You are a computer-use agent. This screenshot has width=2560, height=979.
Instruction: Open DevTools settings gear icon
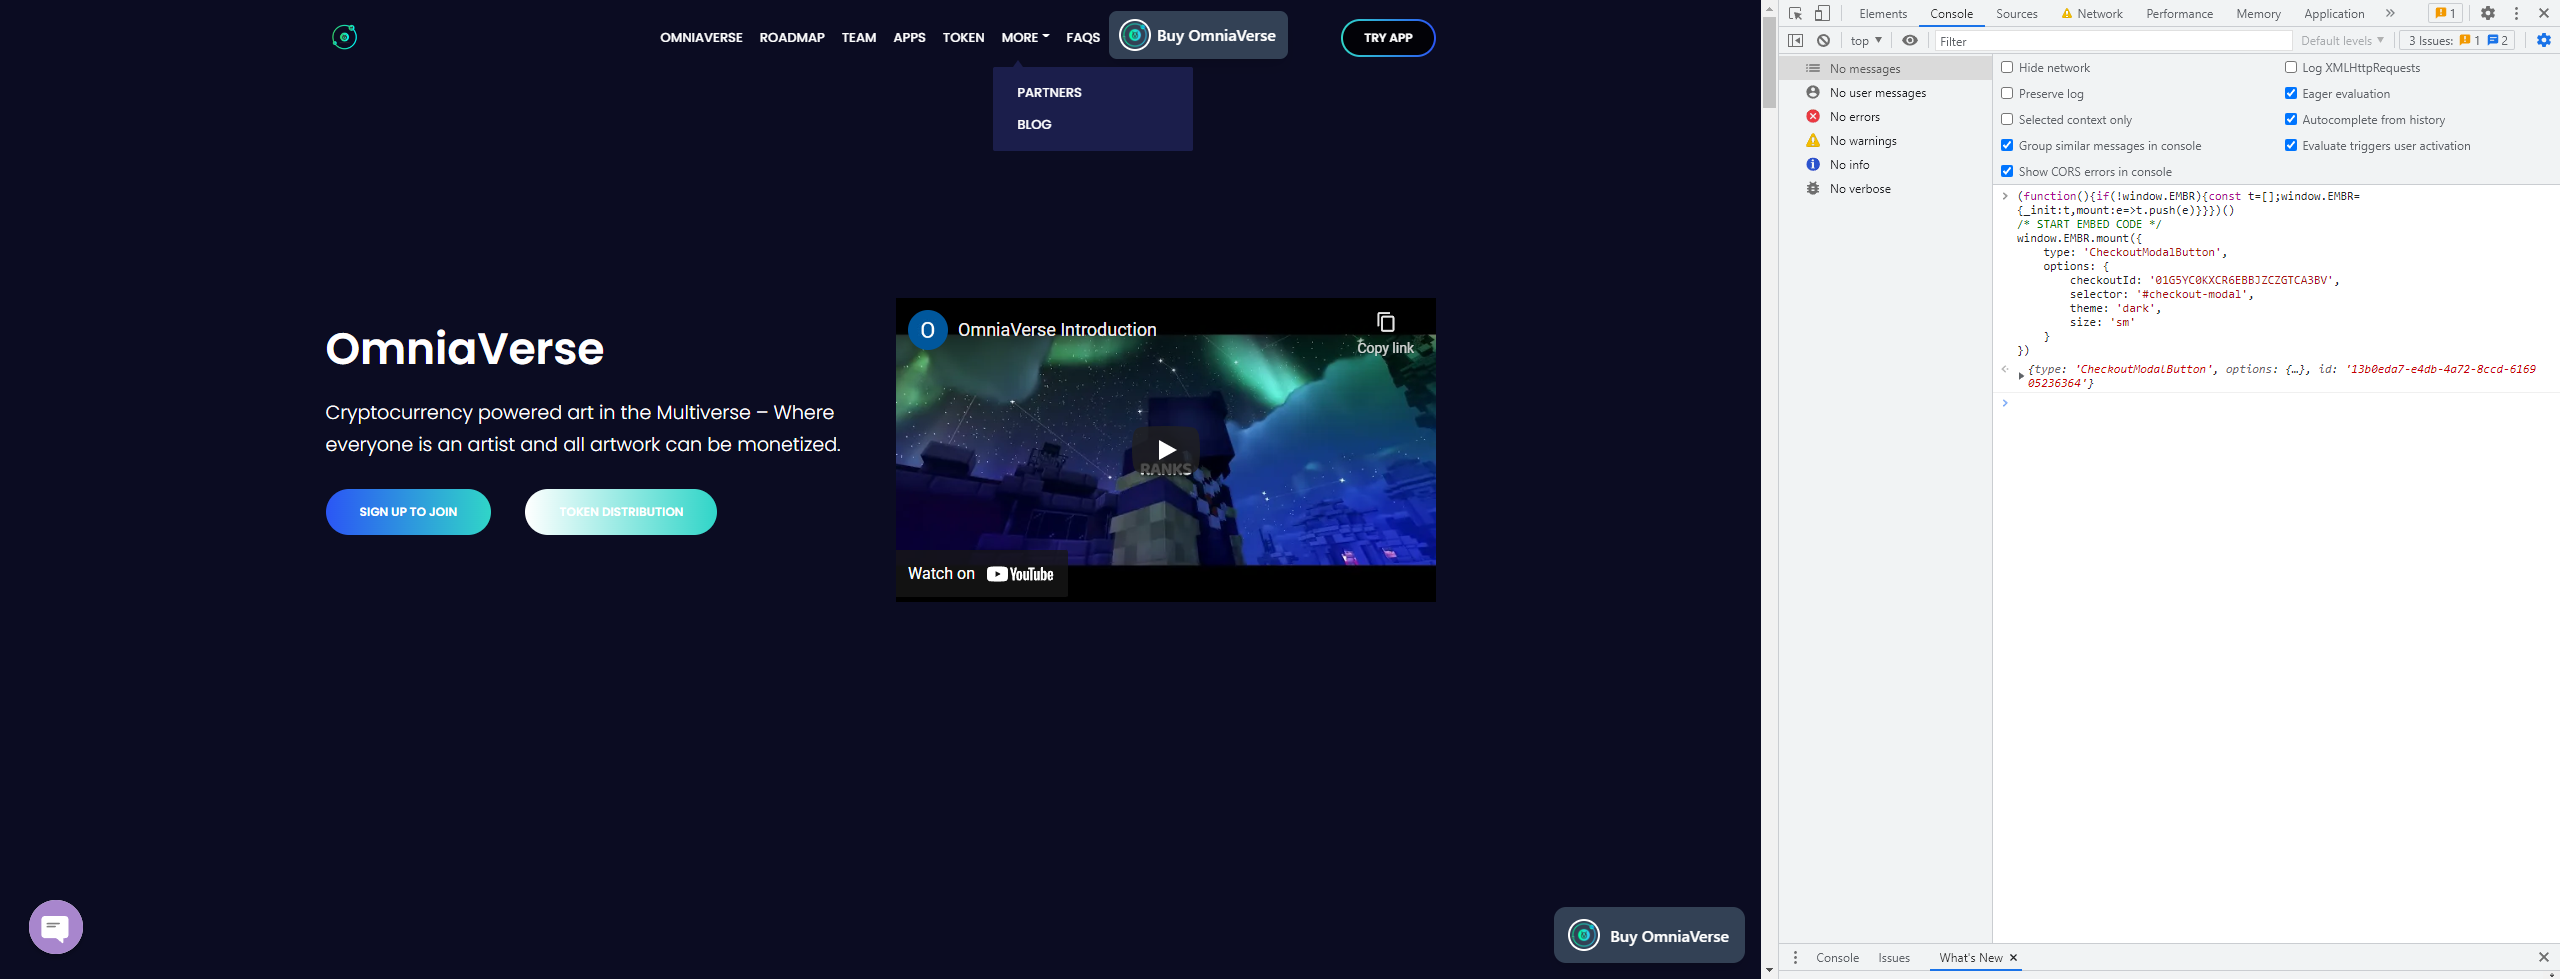2488,13
